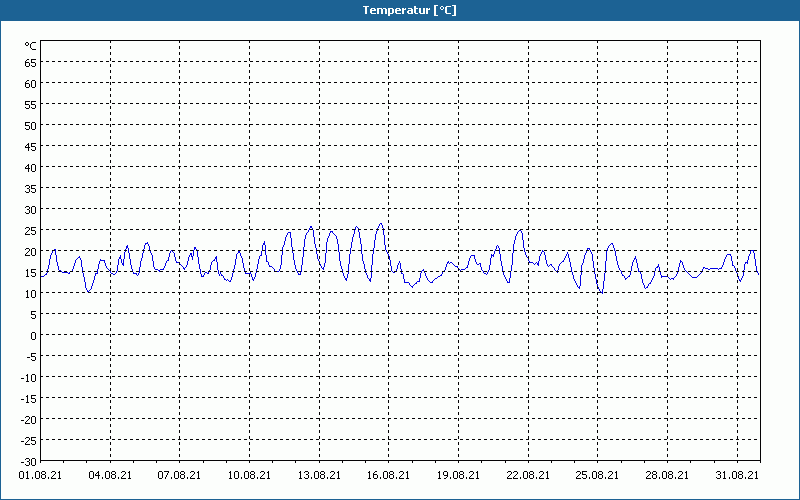Click the °C unit label on the axis

point(31,46)
